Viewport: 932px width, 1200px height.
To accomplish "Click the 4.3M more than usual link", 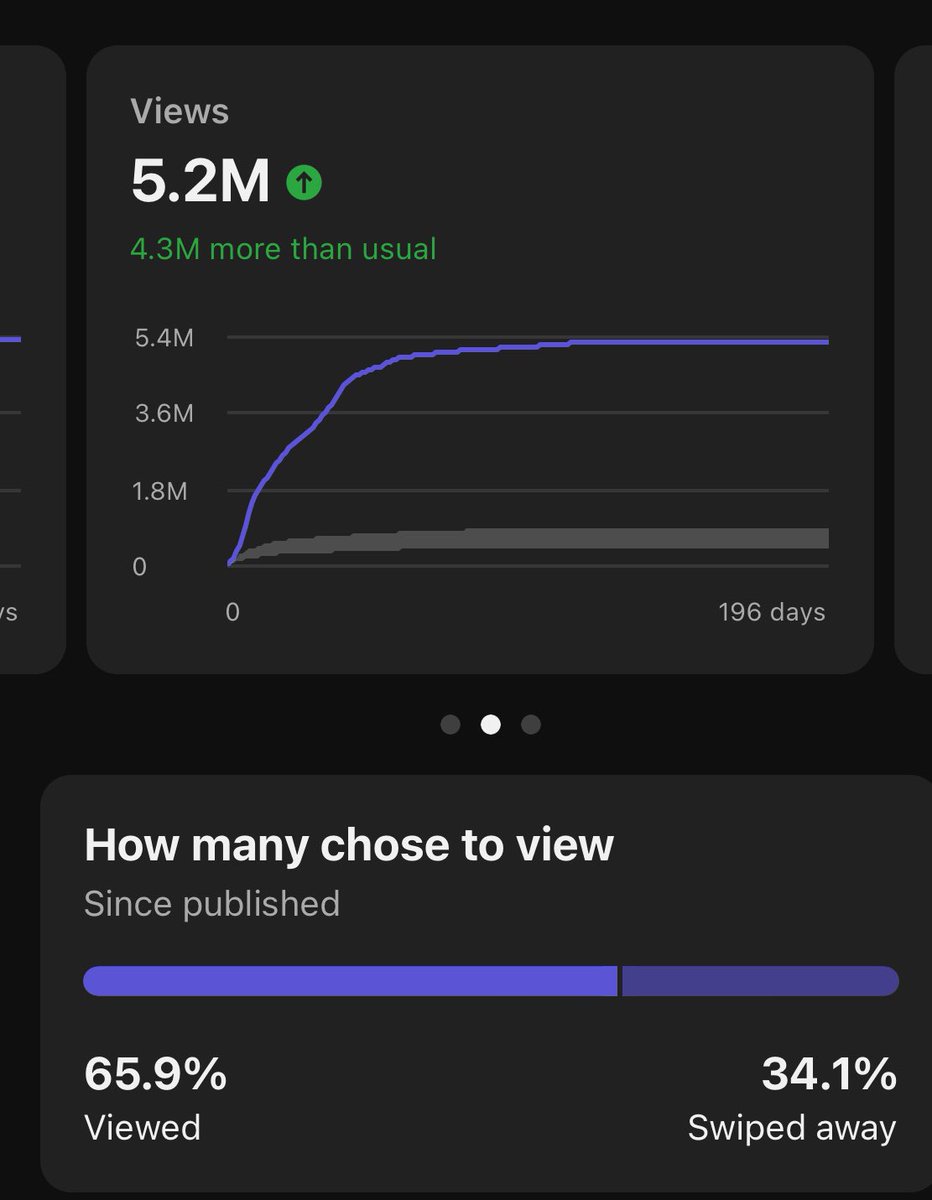I will pyautogui.click(x=283, y=248).
